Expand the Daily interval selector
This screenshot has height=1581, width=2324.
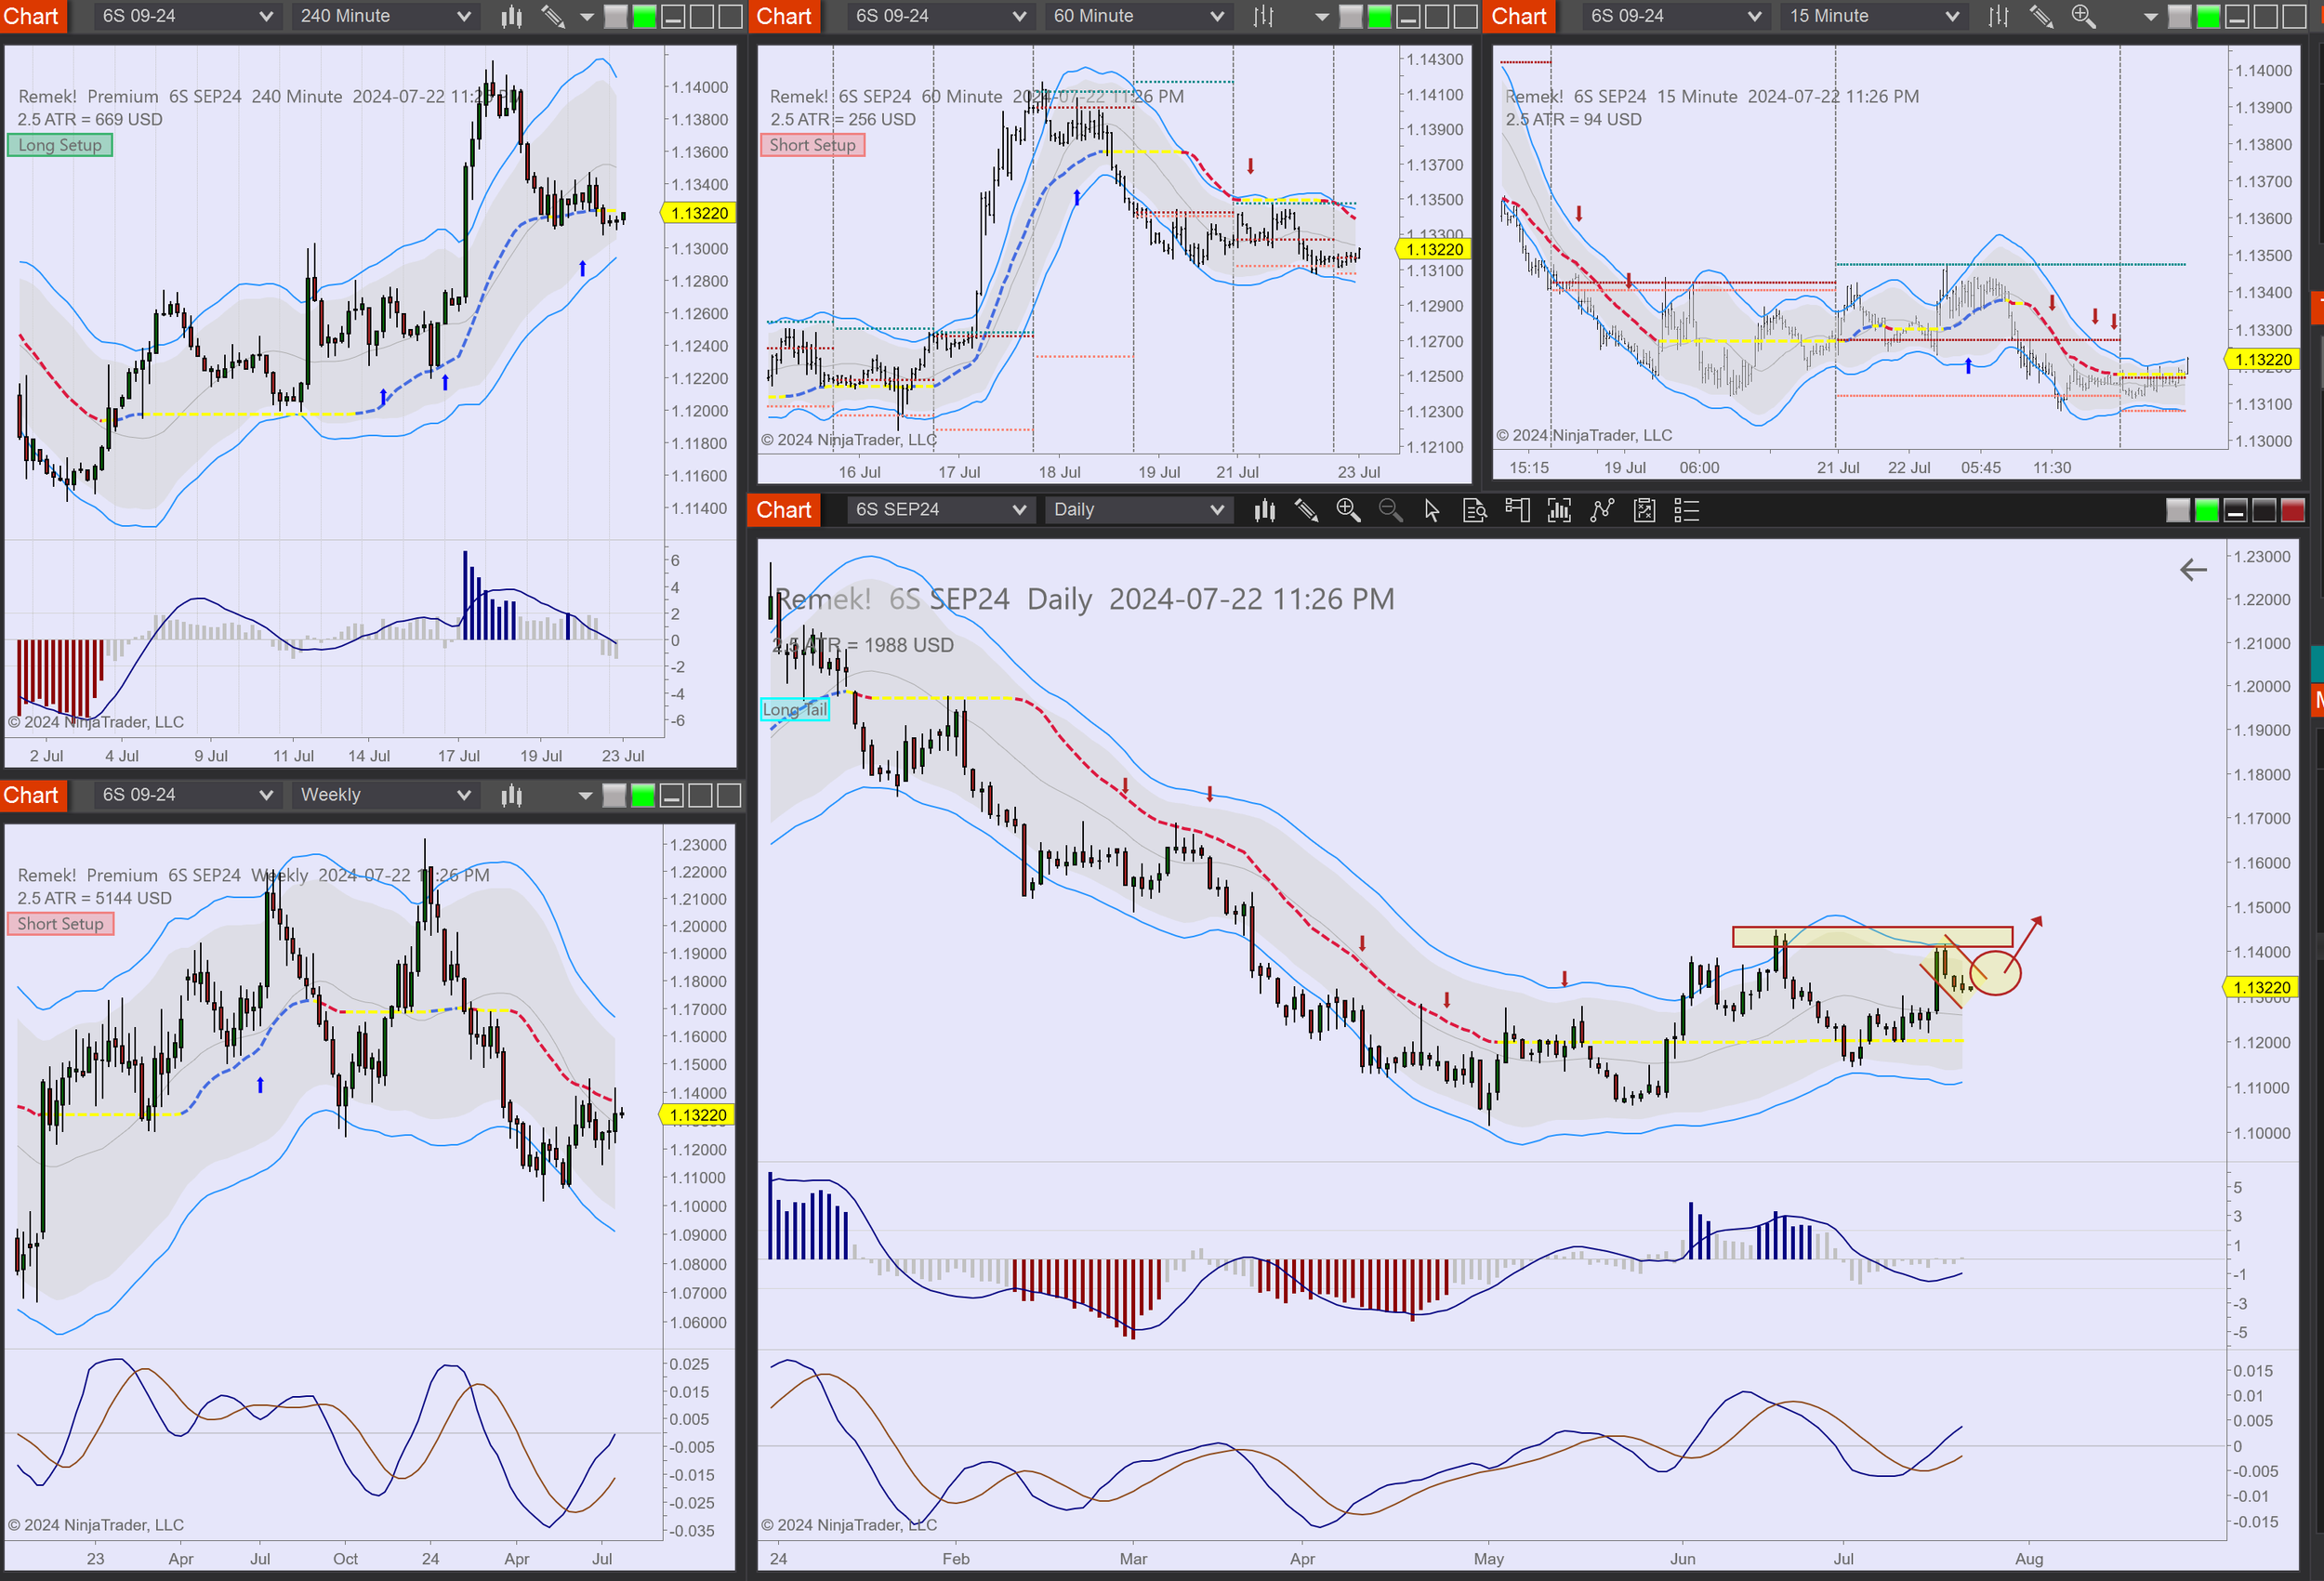(1138, 510)
